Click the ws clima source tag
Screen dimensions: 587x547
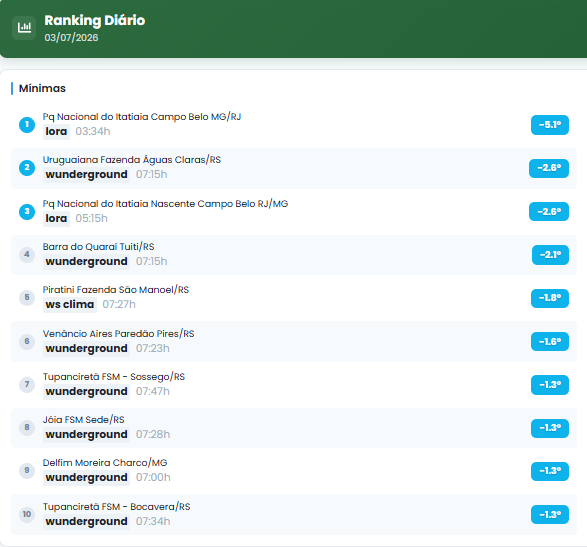point(70,304)
